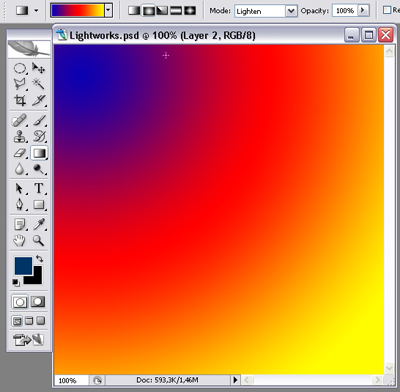Select the Brush tool
Screen dimensions: 400x392
pyautogui.click(x=38, y=120)
